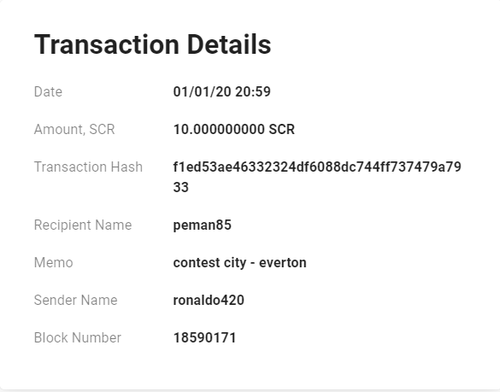Image resolution: width=500 pixels, height=392 pixels.
Task: Click the first line of transaction hash
Action: click(x=317, y=167)
